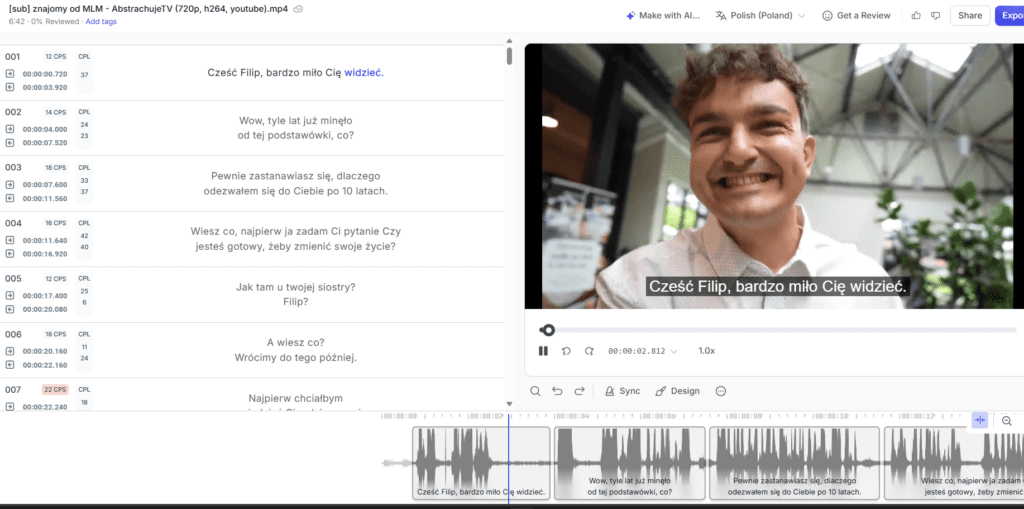The width and height of the screenshot is (1024, 509).
Task: Set start time icon for subtitle 001
Action: (10, 74)
